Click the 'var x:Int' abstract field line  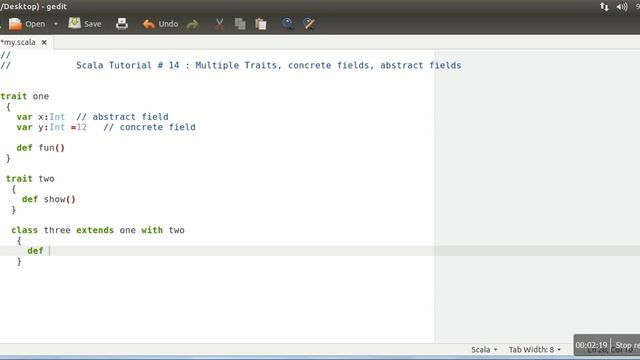coord(40,117)
